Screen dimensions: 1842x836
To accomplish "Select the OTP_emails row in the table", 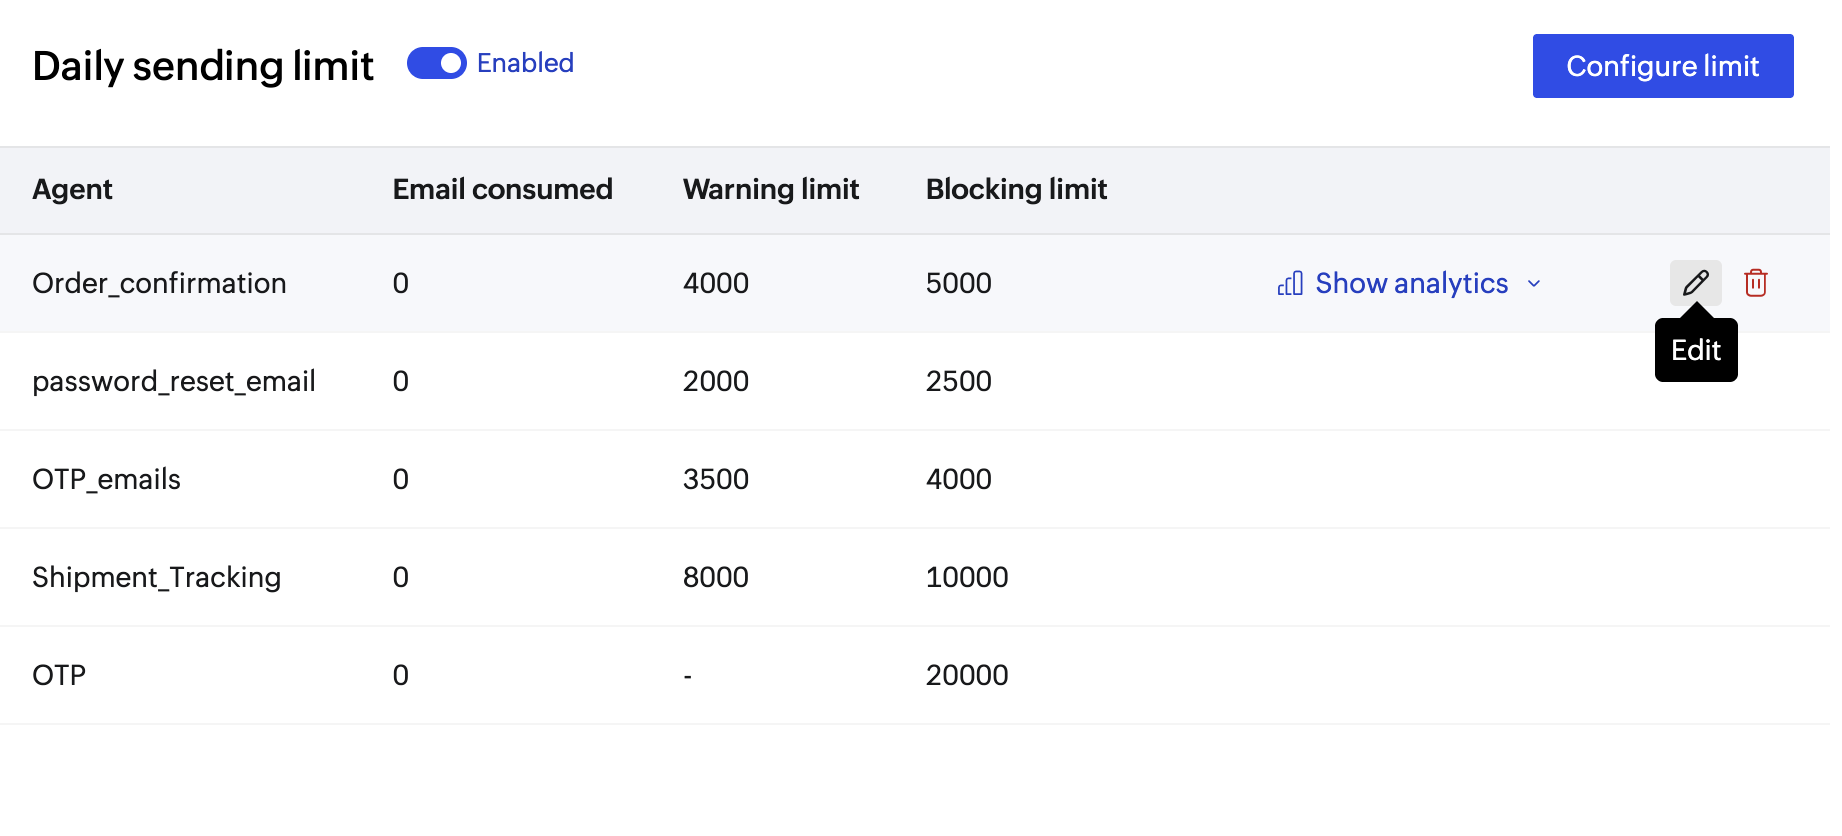I will coord(107,479).
